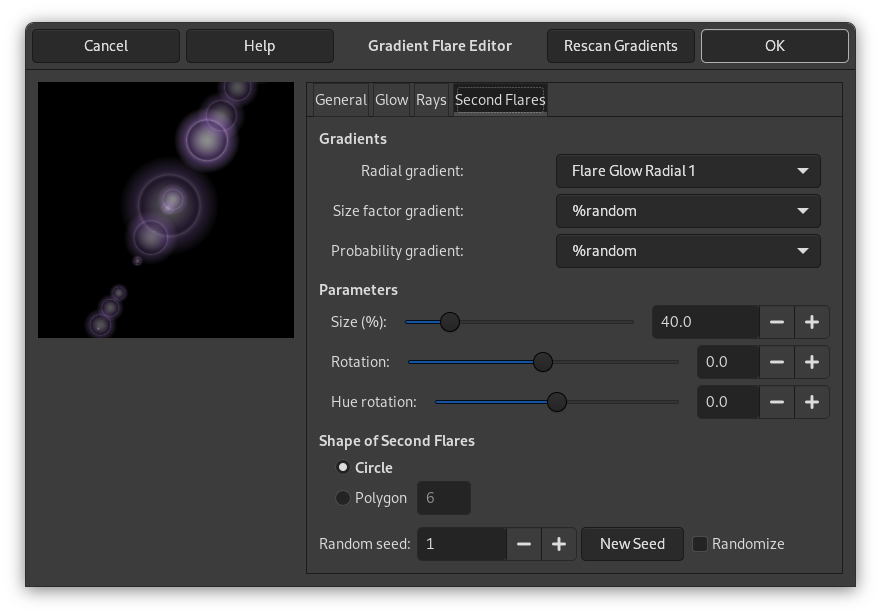Increase Hue rotation with plus stepper
Image resolution: width=881 pixels, height=615 pixels.
[811, 402]
